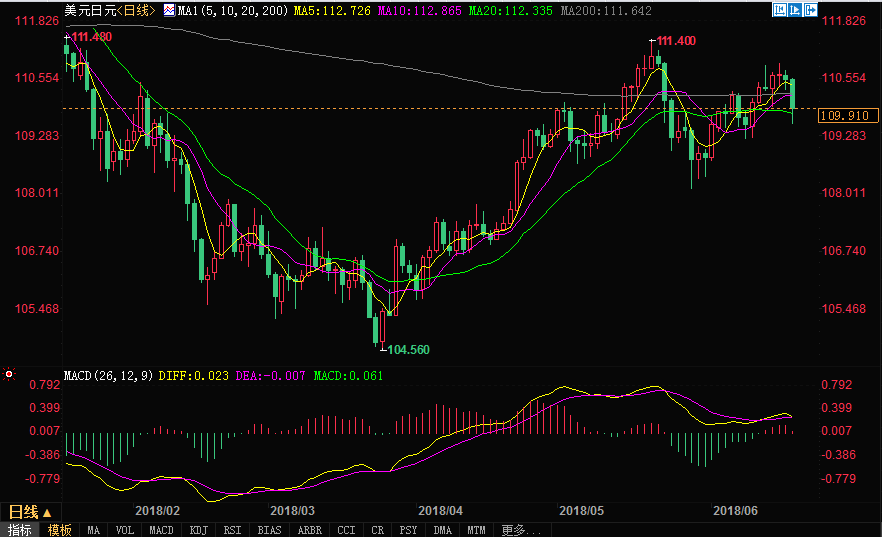The height and width of the screenshot is (537, 882).
Task: Switch to the 模板 tab
Action: point(59,530)
